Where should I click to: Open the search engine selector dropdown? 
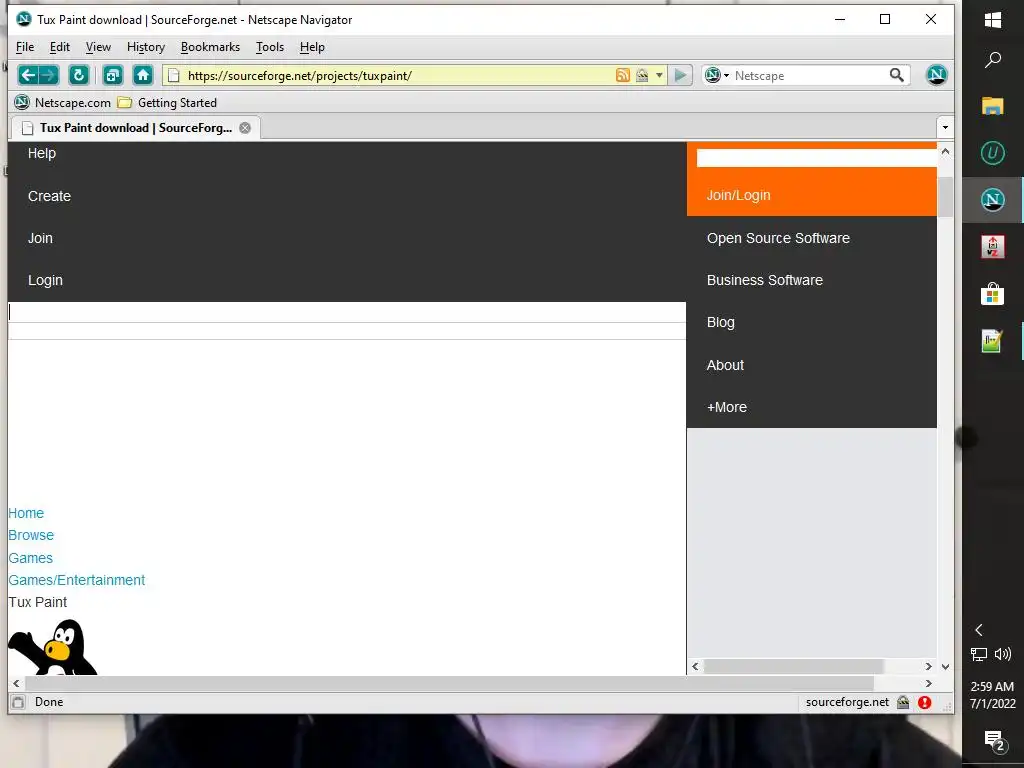716,75
